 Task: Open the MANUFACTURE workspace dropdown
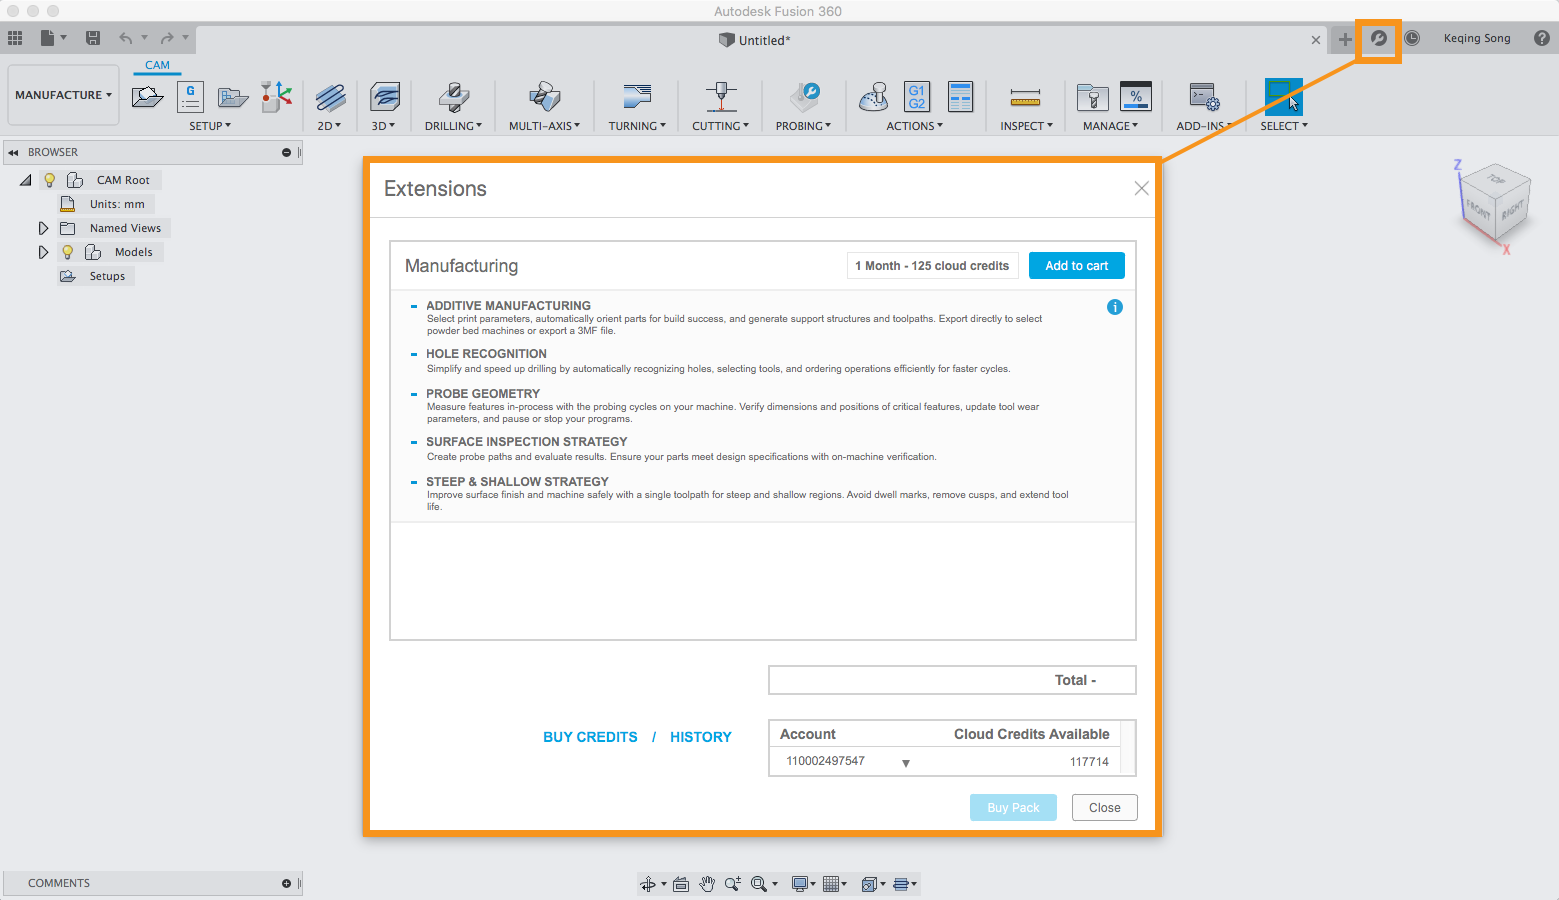pos(63,95)
